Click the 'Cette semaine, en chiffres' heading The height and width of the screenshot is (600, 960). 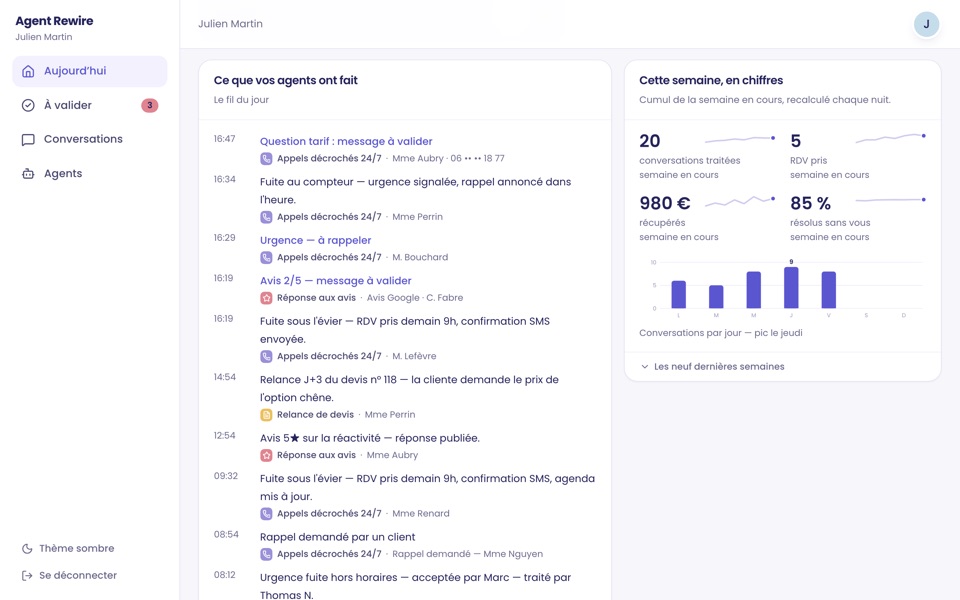pos(711,80)
